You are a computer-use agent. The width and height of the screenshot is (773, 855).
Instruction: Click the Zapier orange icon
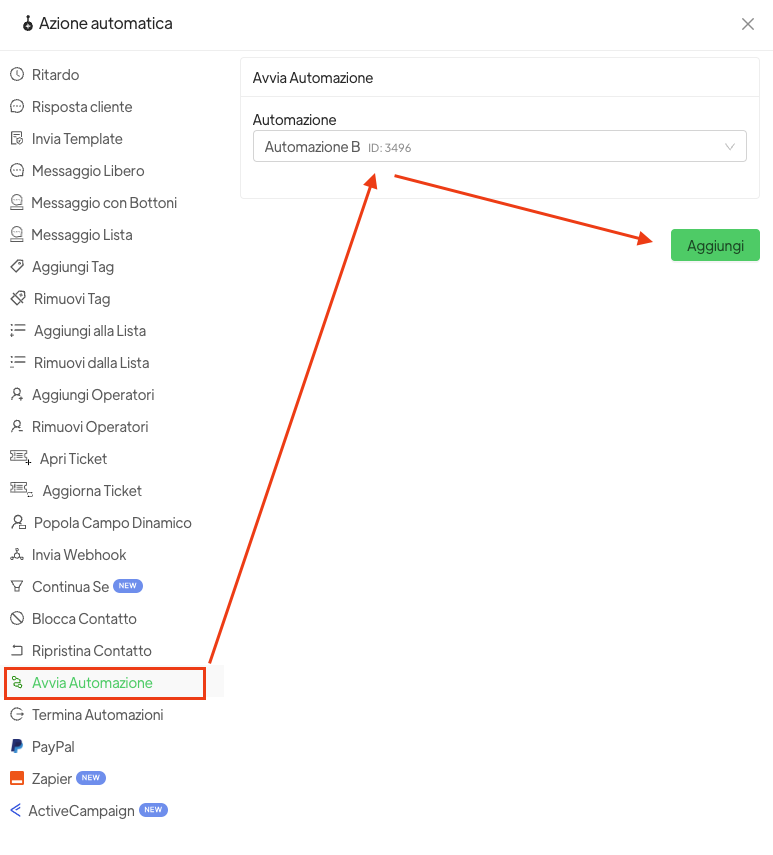[16, 779]
